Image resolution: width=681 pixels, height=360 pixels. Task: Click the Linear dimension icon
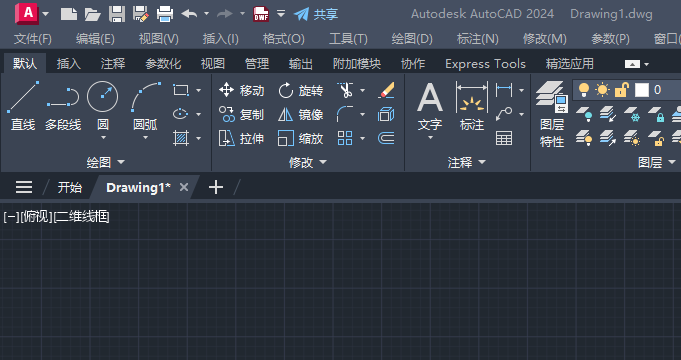(x=504, y=90)
